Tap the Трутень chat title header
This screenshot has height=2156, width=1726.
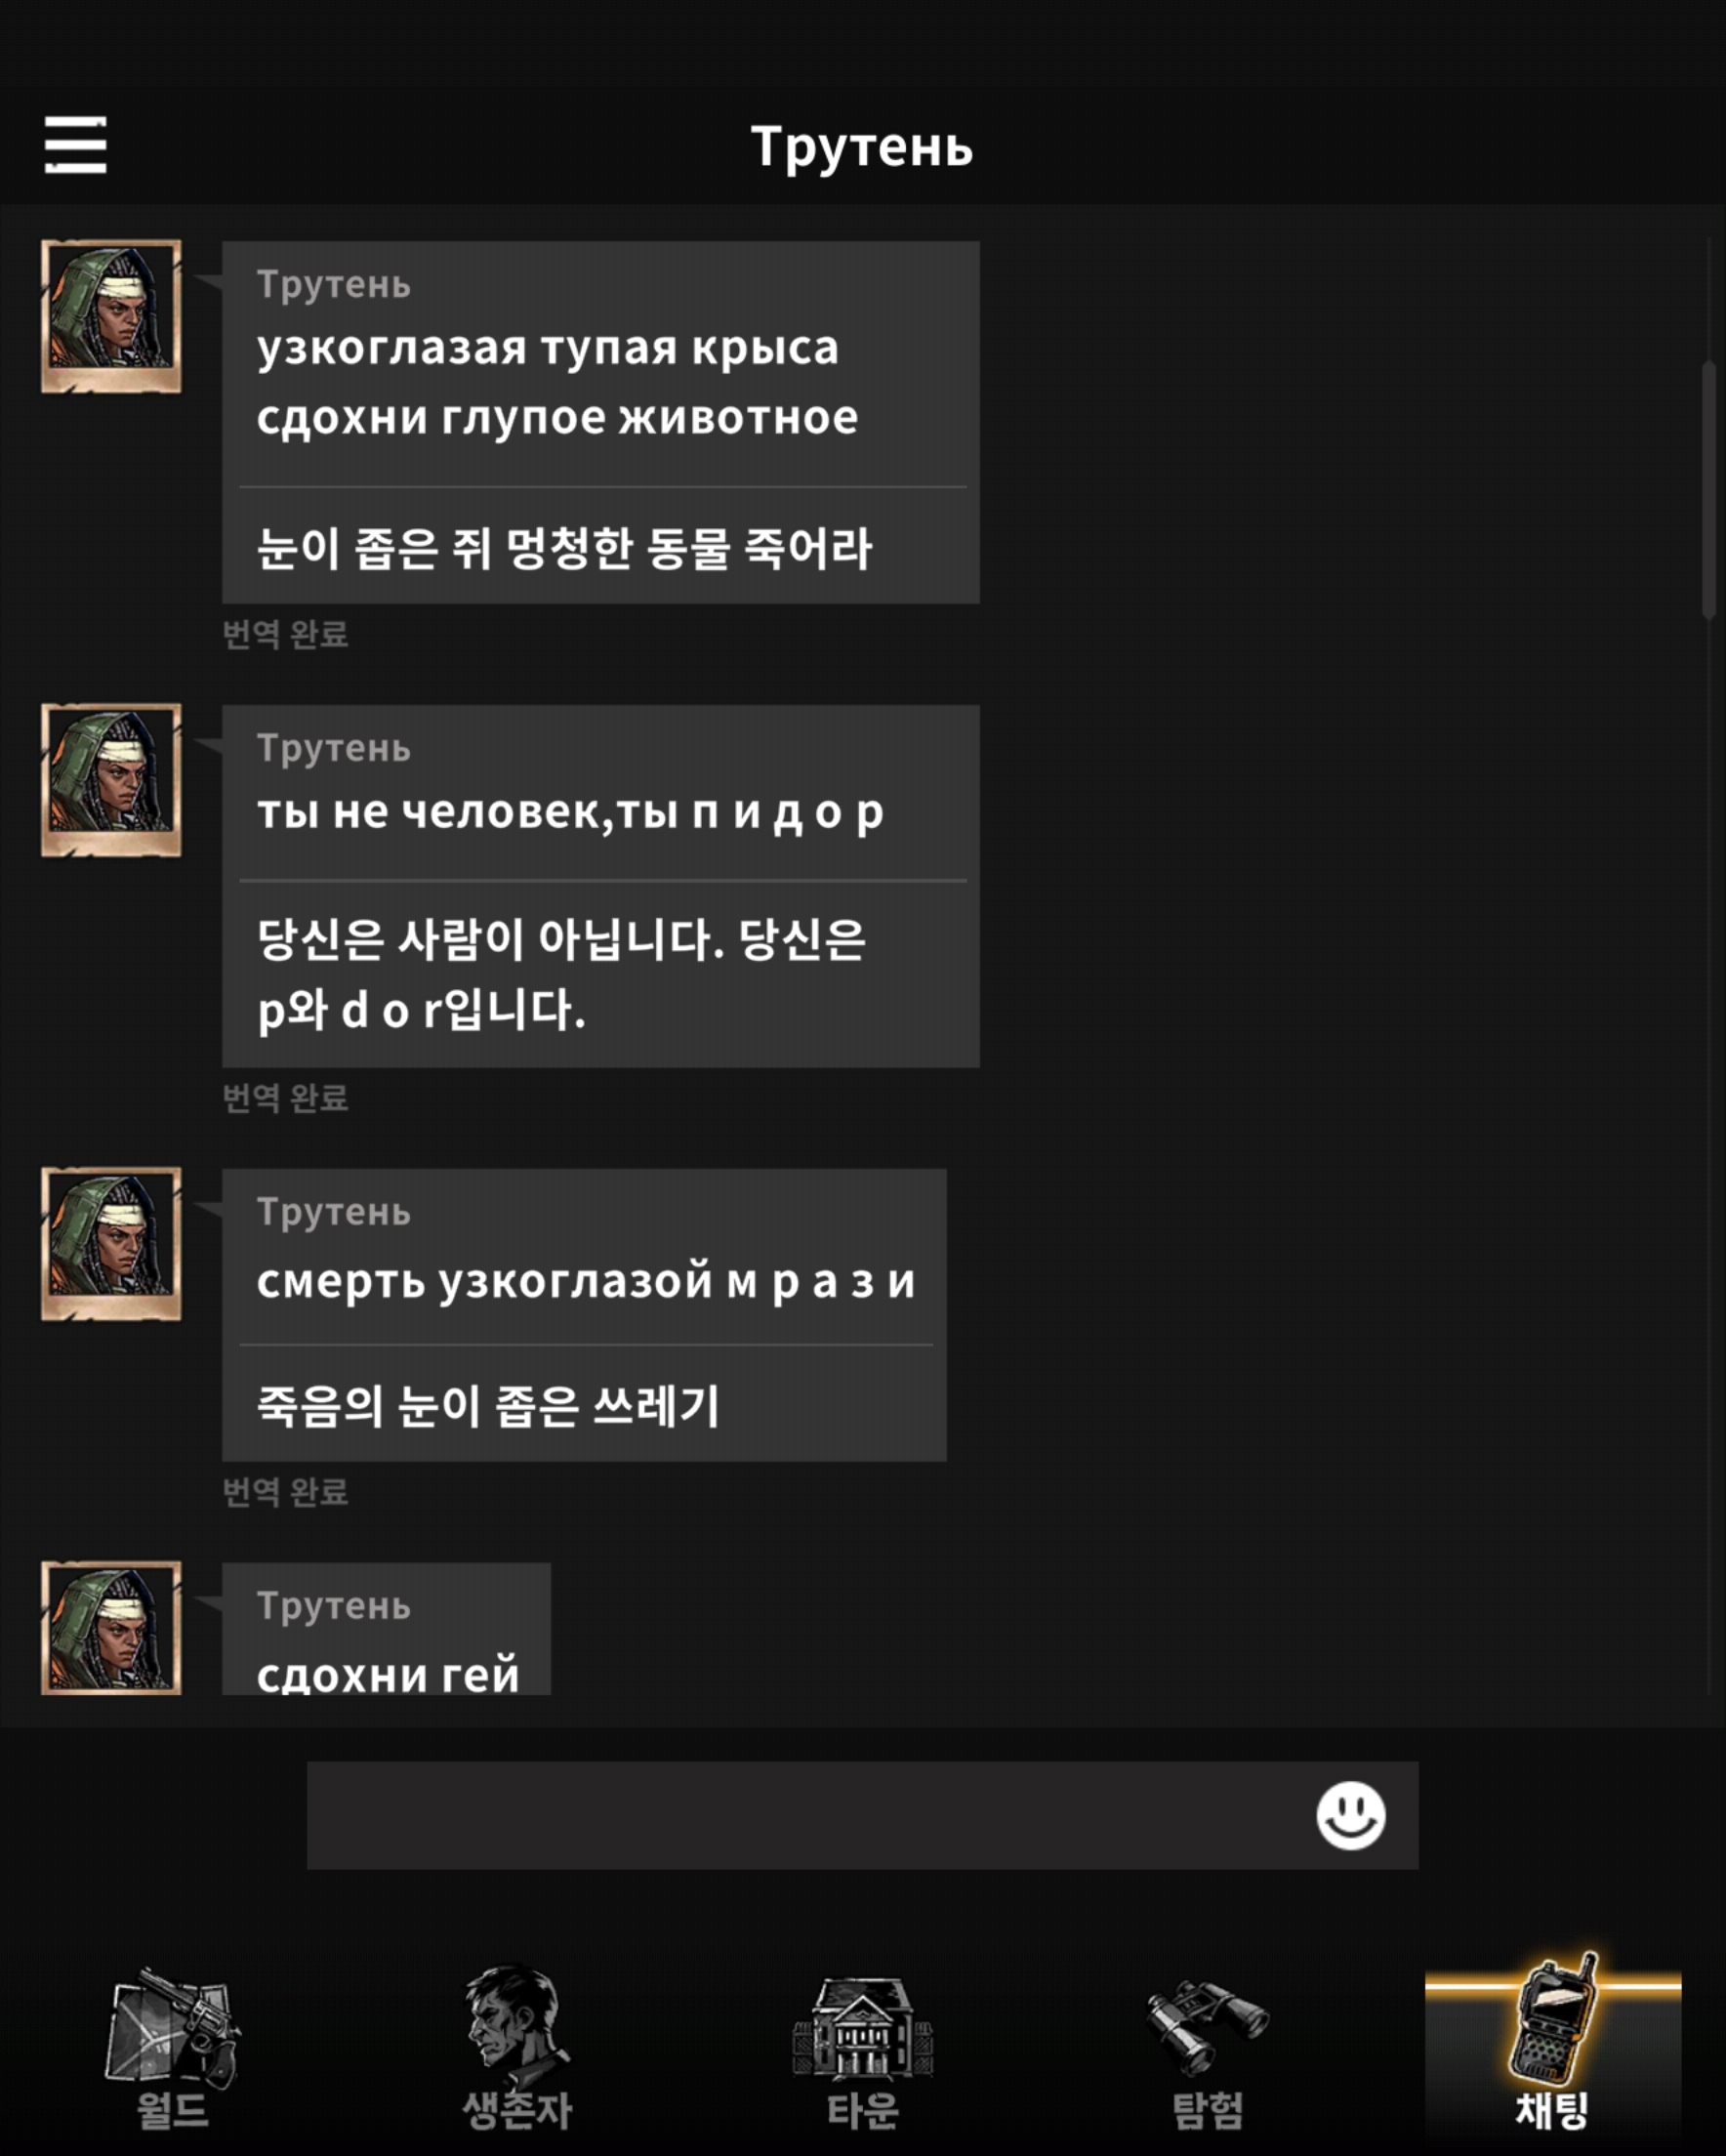pos(862,147)
